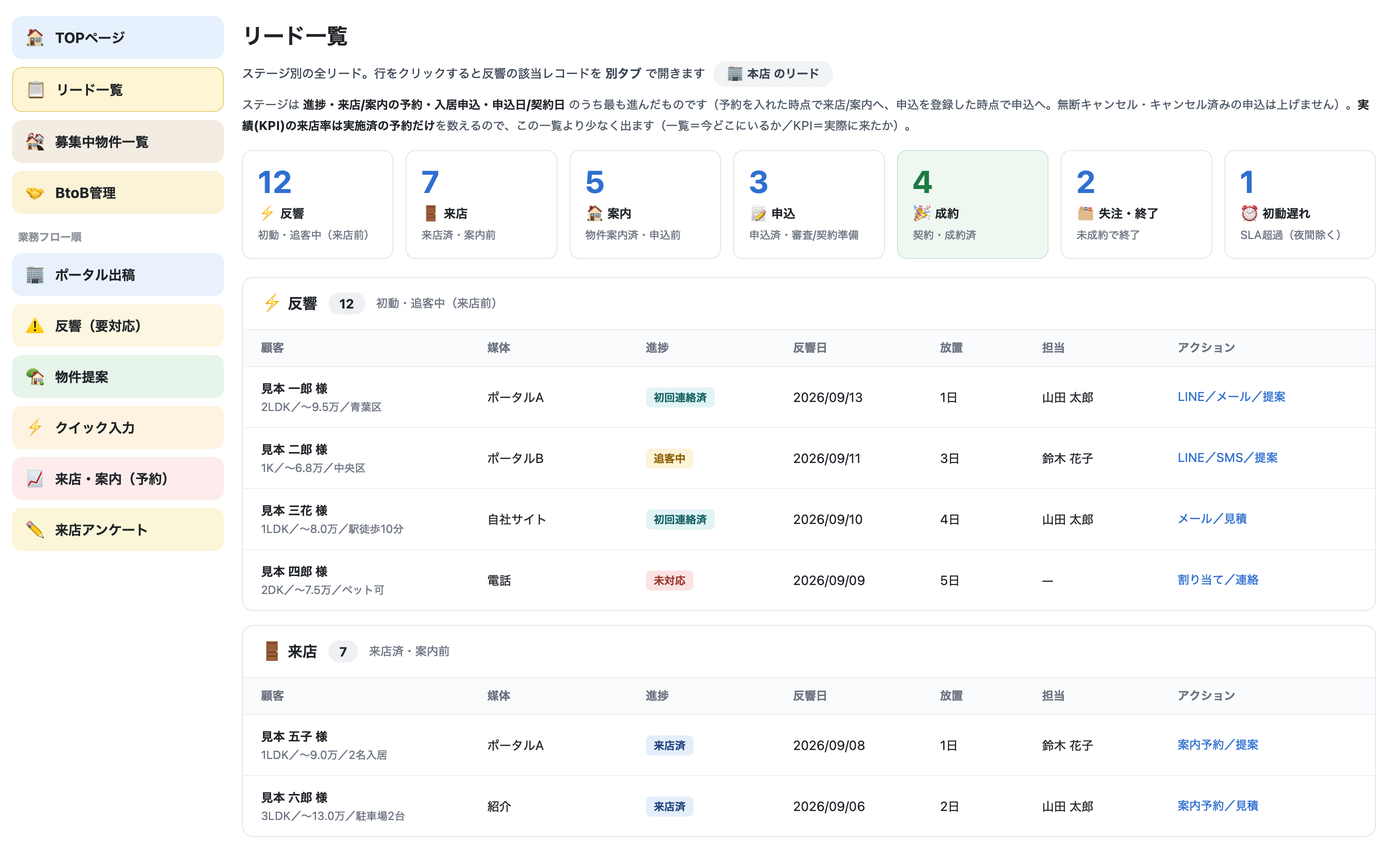Viewport: 1400px width, 851px height.
Task: Click メール／見積 action for 見本 三花
Action: (1211, 519)
